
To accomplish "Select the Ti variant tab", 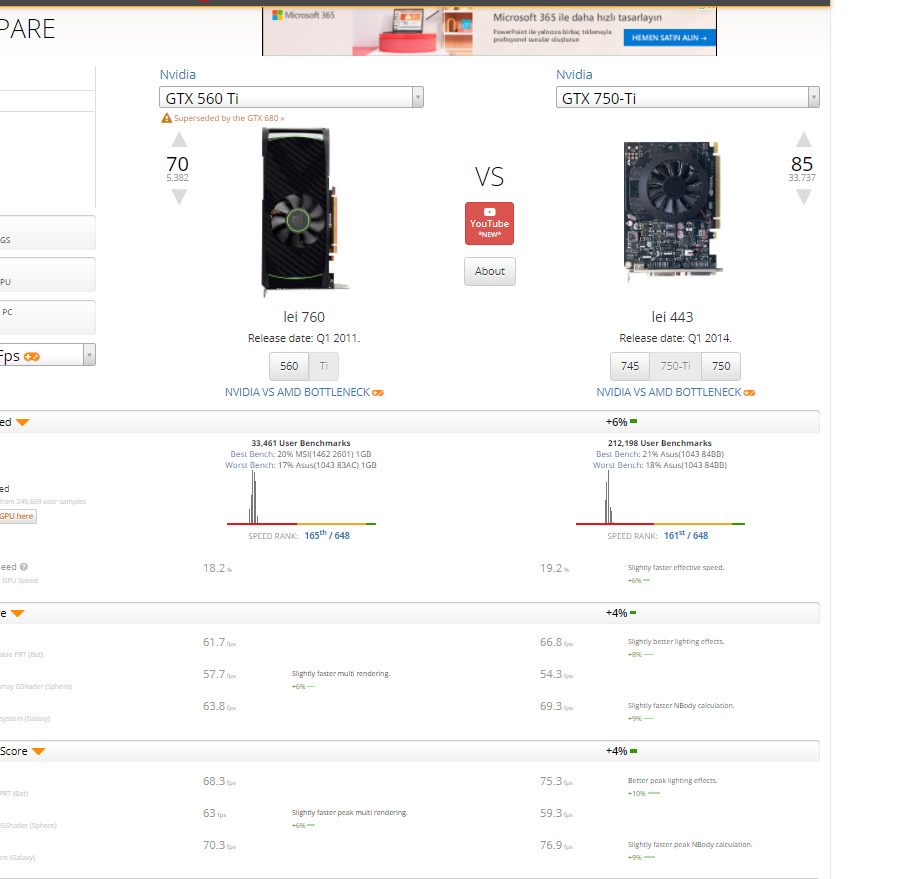I will (324, 366).
